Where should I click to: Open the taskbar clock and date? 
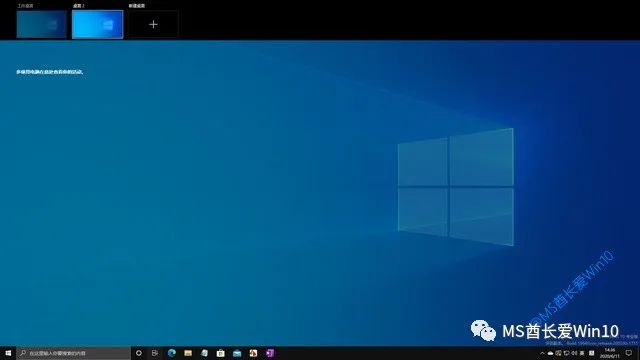[610, 353]
